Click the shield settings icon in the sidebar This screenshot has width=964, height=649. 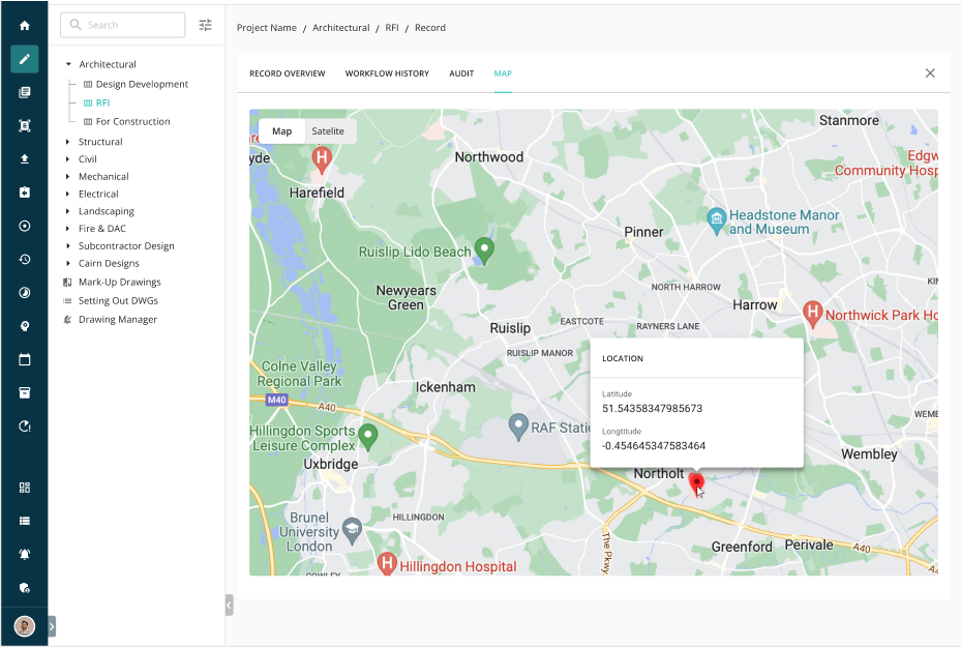coord(25,588)
